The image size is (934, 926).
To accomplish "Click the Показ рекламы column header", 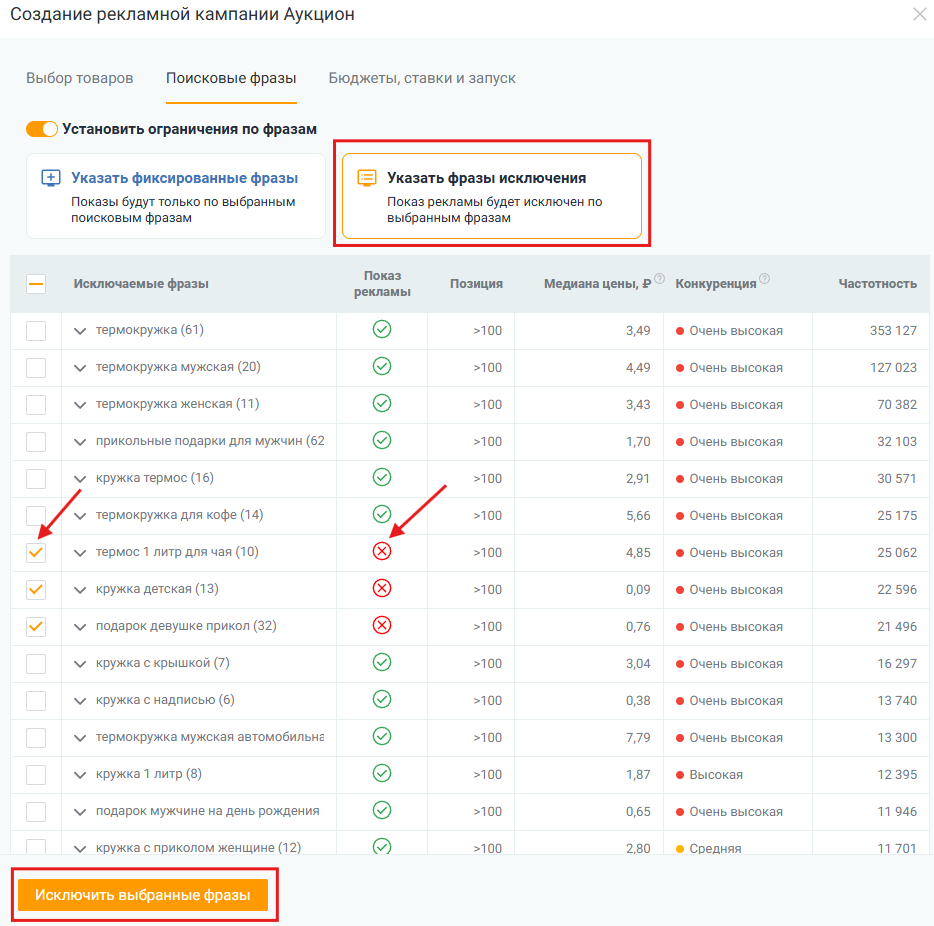I will pyautogui.click(x=382, y=283).
